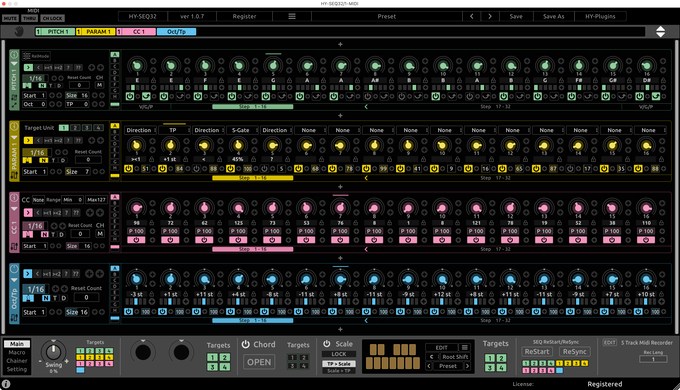Select the Oct/Tp track tab
The height and width of the screenshot is (390, 680).
(x=177, y=31)
